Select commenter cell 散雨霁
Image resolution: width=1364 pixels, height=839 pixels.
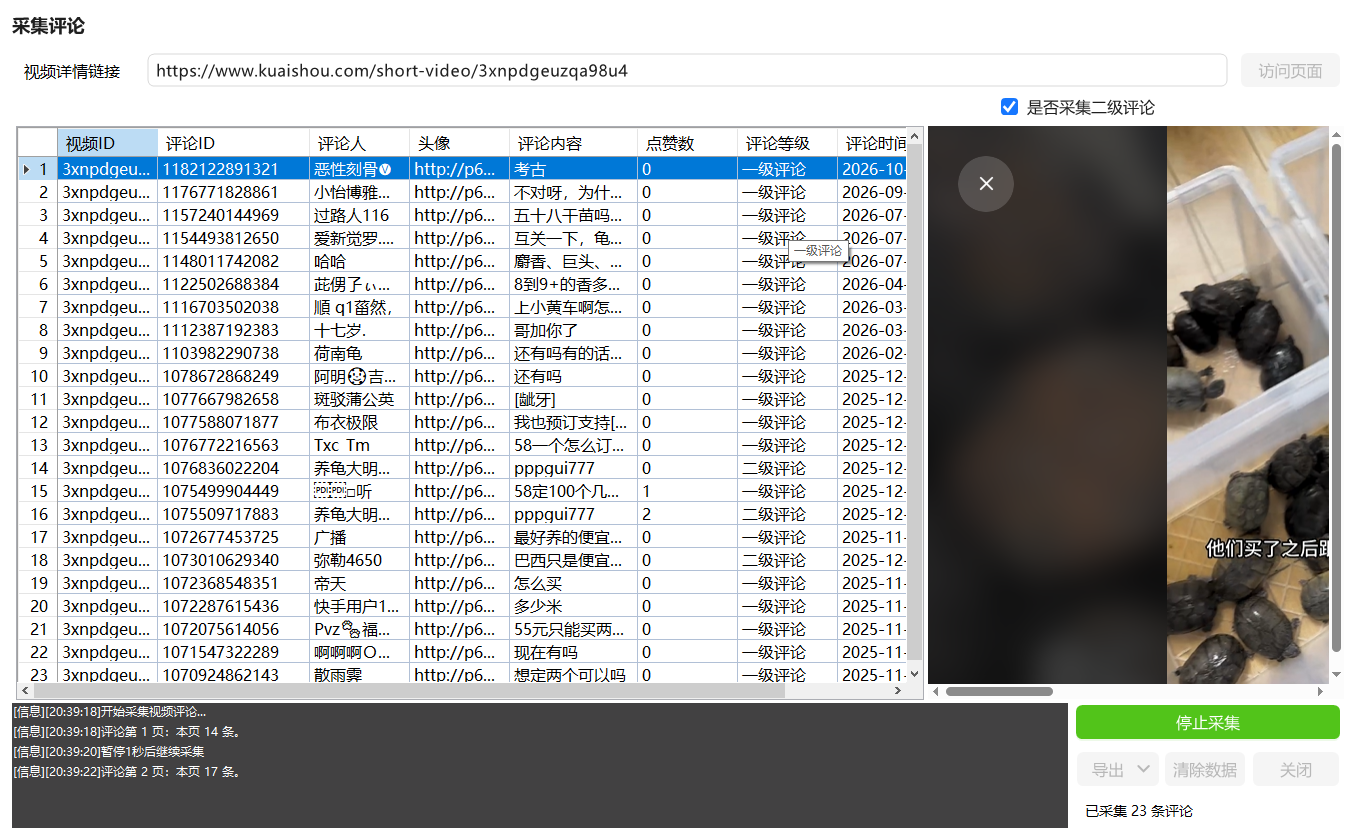click(x=359, y=674)
